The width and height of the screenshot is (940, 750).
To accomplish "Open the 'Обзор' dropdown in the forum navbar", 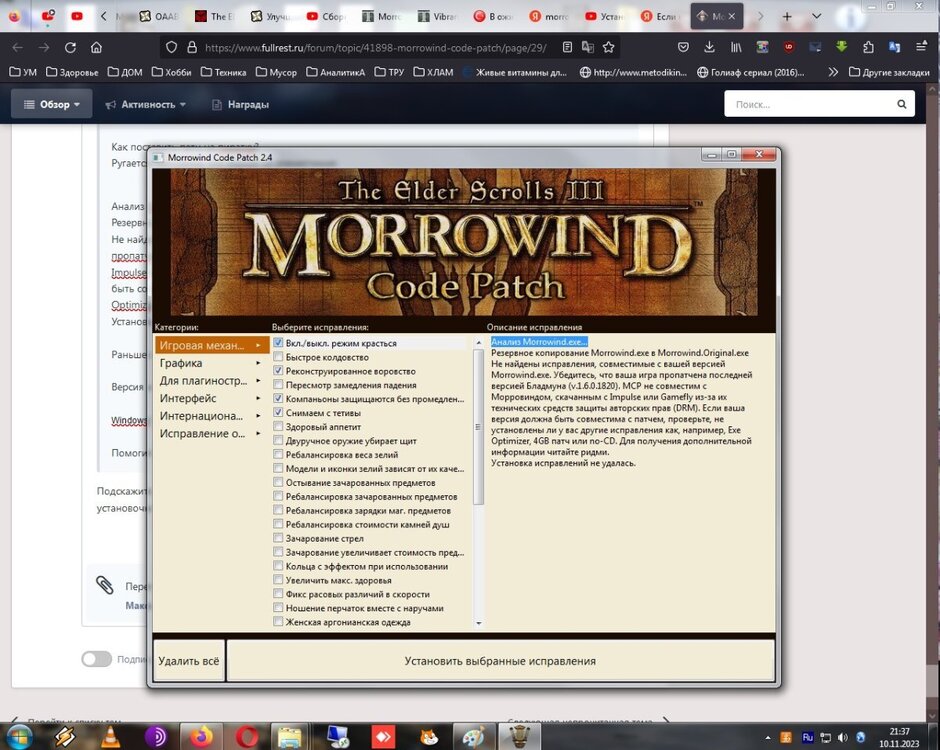I will tap(52, 104).
